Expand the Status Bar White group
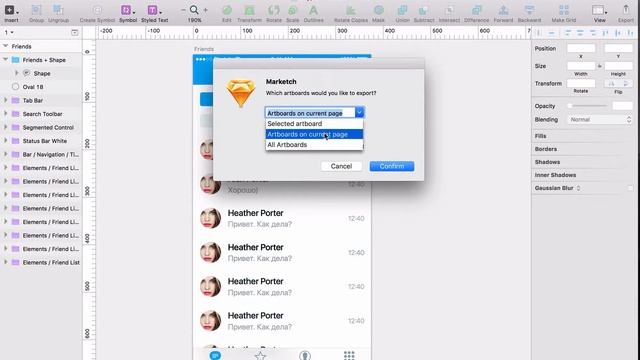Screen dimensions: 640x360 point(5,140)
